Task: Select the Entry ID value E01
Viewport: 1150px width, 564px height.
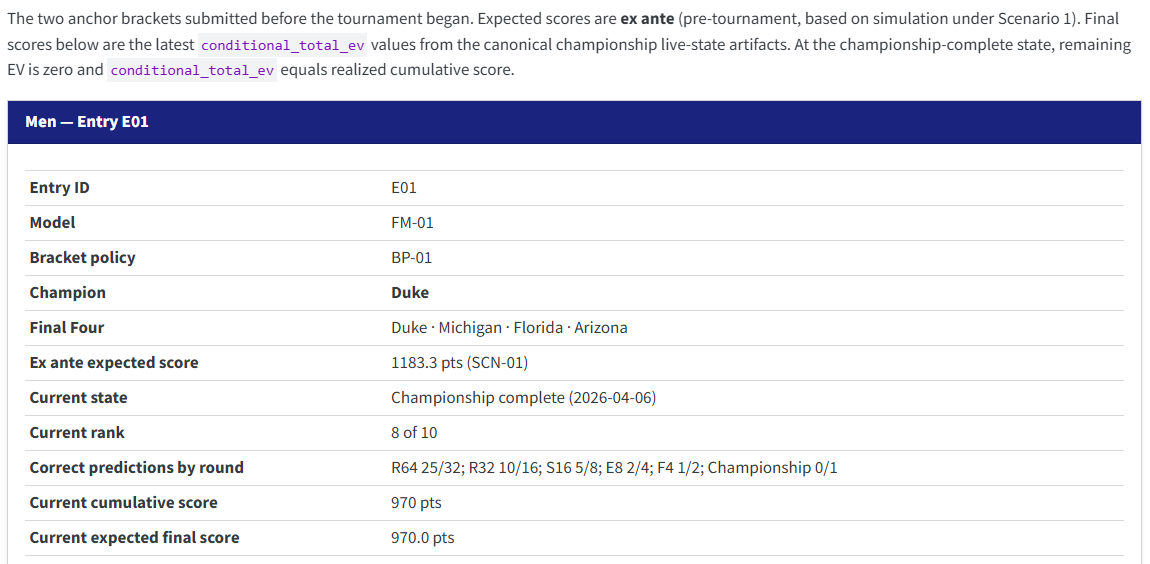Action: coord(404,188)
